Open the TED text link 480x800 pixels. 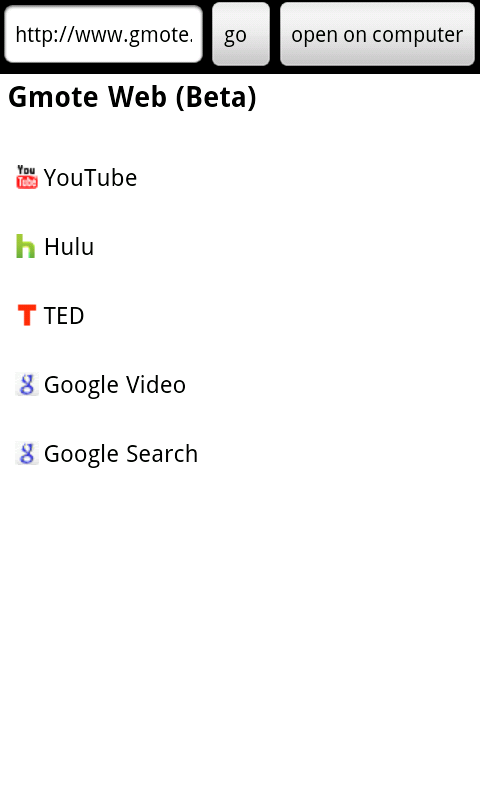point(64,316)
